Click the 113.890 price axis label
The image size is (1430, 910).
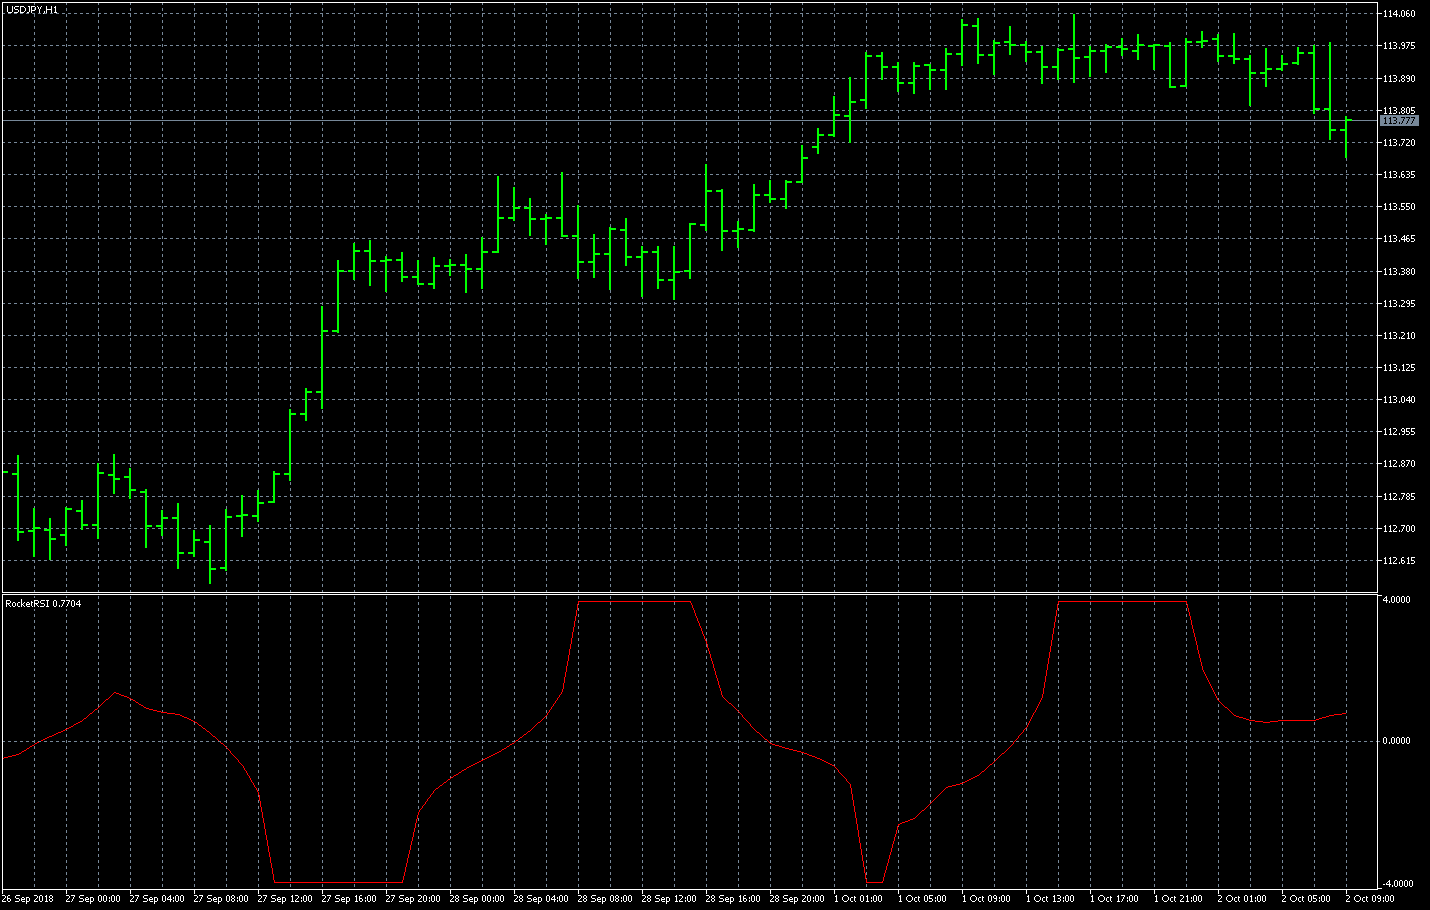[x=1399, y=78]
